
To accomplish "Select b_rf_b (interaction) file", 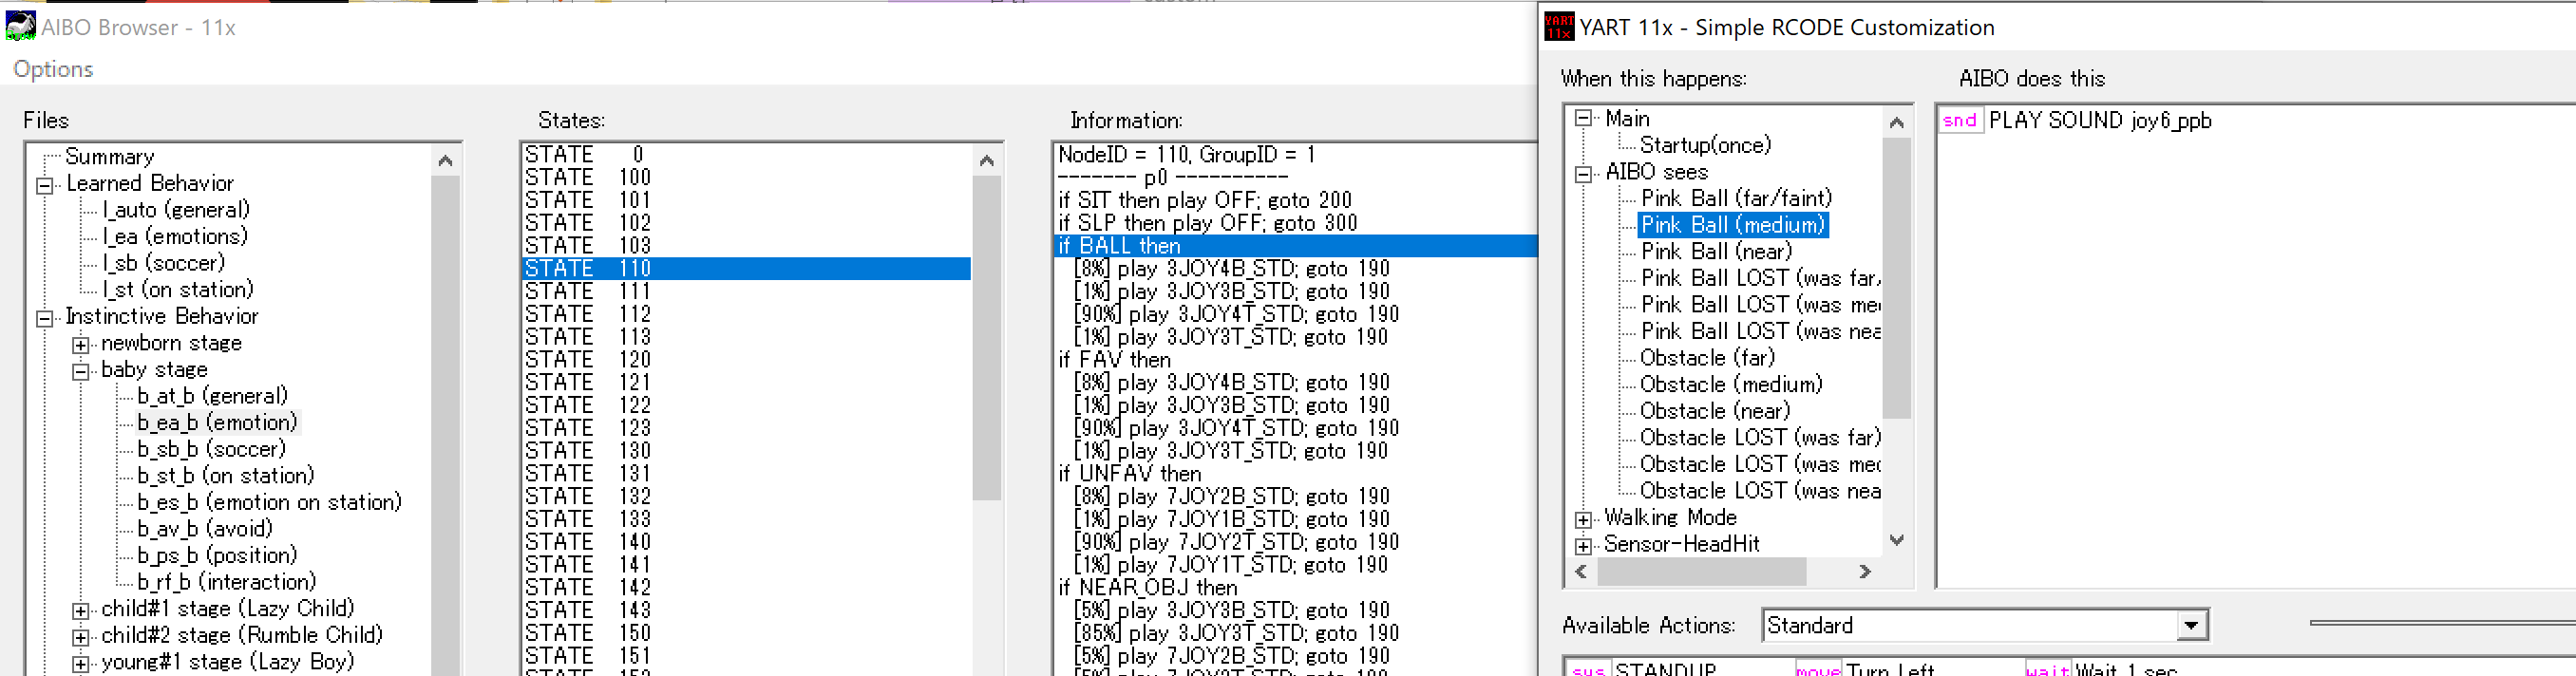I will tap(226, 582).
